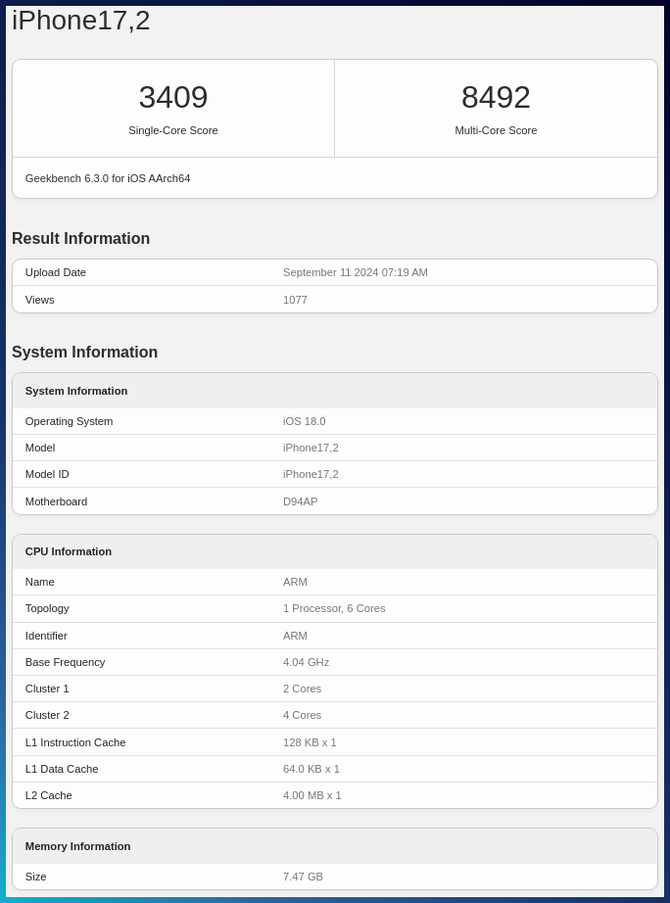Screen dimensions: 670x903
Task: Click the Base Frequency label
Action: (x=65, y=662)
